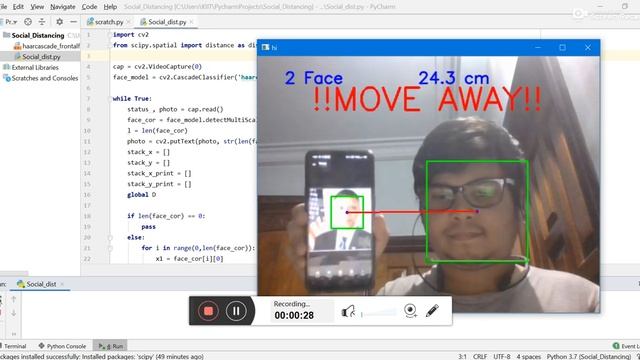Click the Scratches and Consoles icon
Image resolution: width=640 pixels, height=360 pixels.
pyautogui.click(x=7, y=78)
